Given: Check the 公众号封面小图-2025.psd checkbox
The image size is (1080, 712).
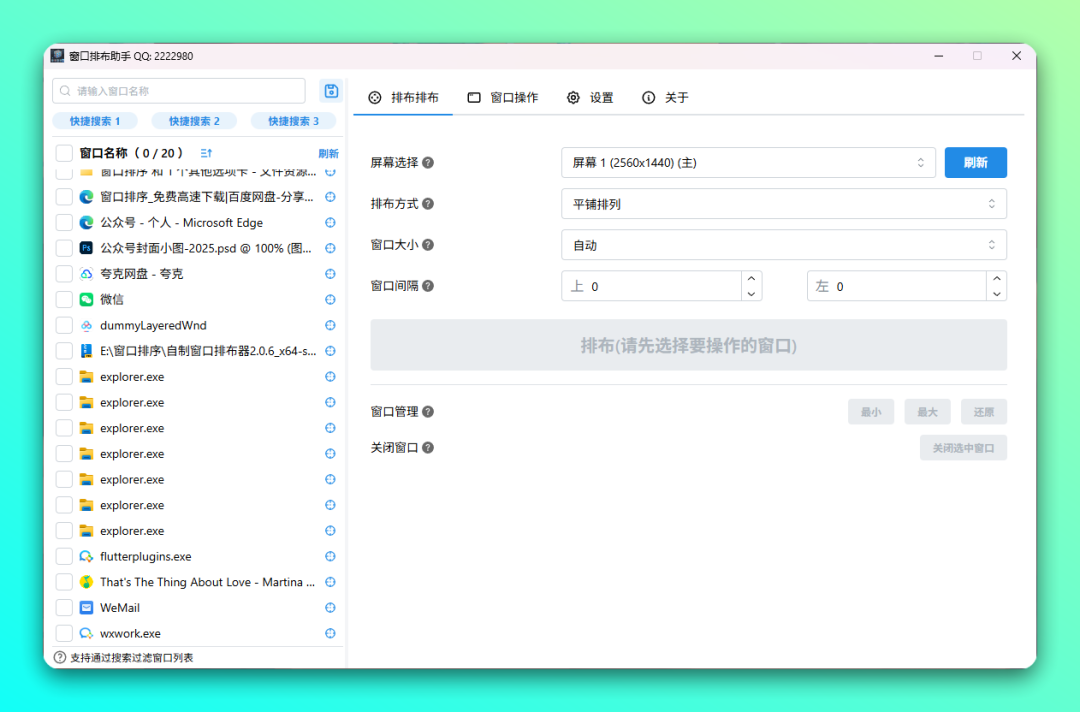Looking at the screenshot, I should (64, 248).
